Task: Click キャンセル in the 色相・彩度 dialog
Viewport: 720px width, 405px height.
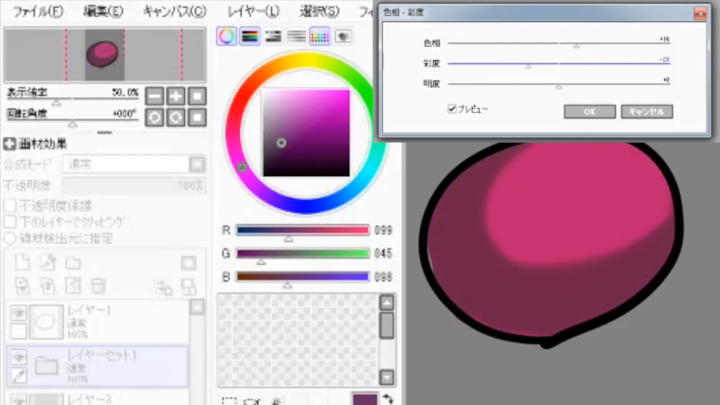Action: click(x=647, y=112)
